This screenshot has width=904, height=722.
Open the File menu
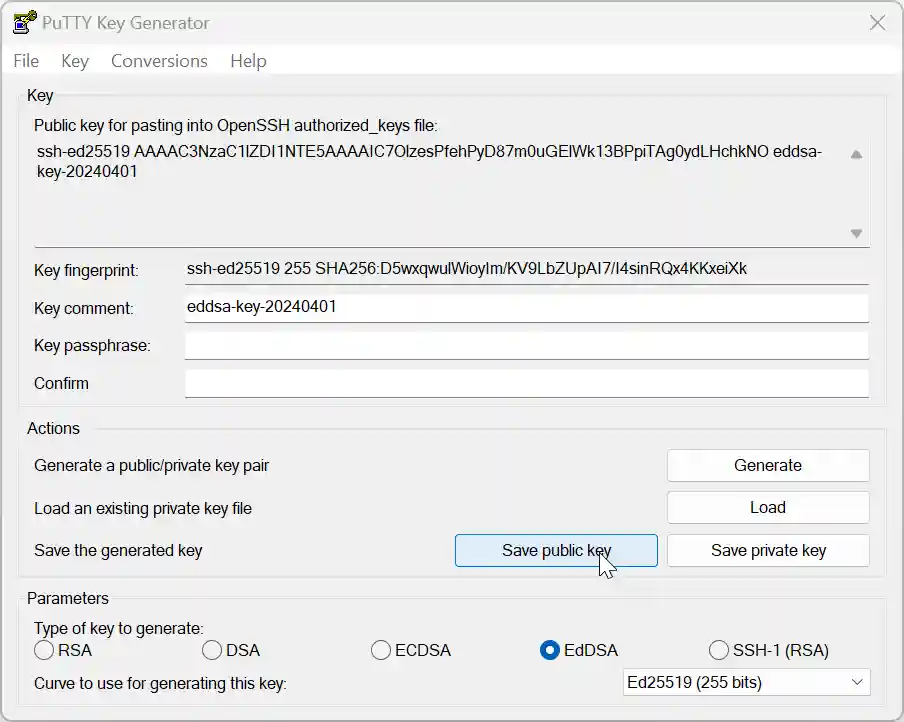[x=25, y=61]
